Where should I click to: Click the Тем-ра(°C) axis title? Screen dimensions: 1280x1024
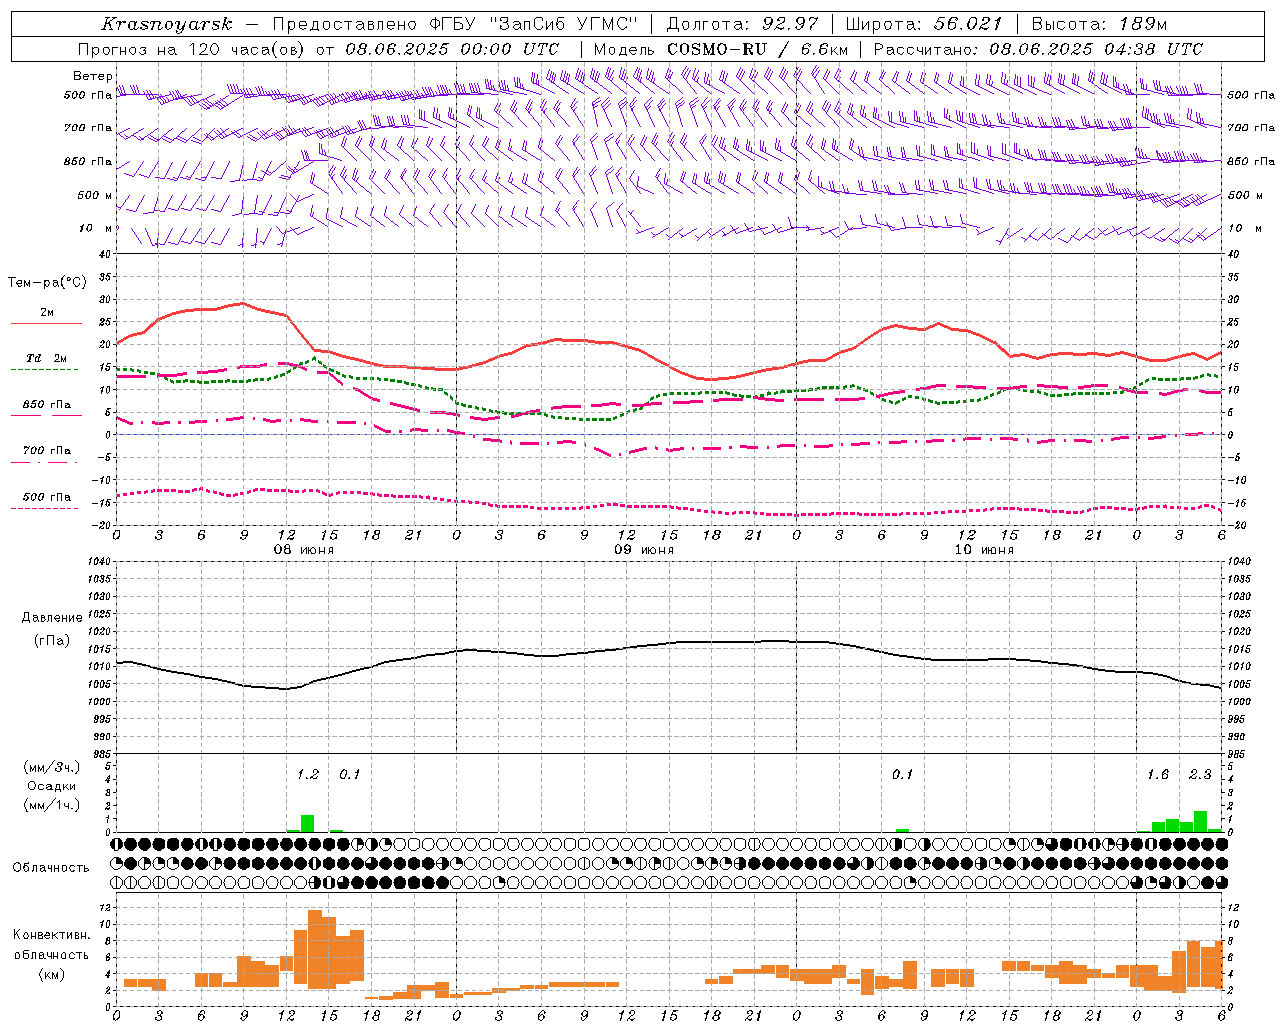point(47,283)
